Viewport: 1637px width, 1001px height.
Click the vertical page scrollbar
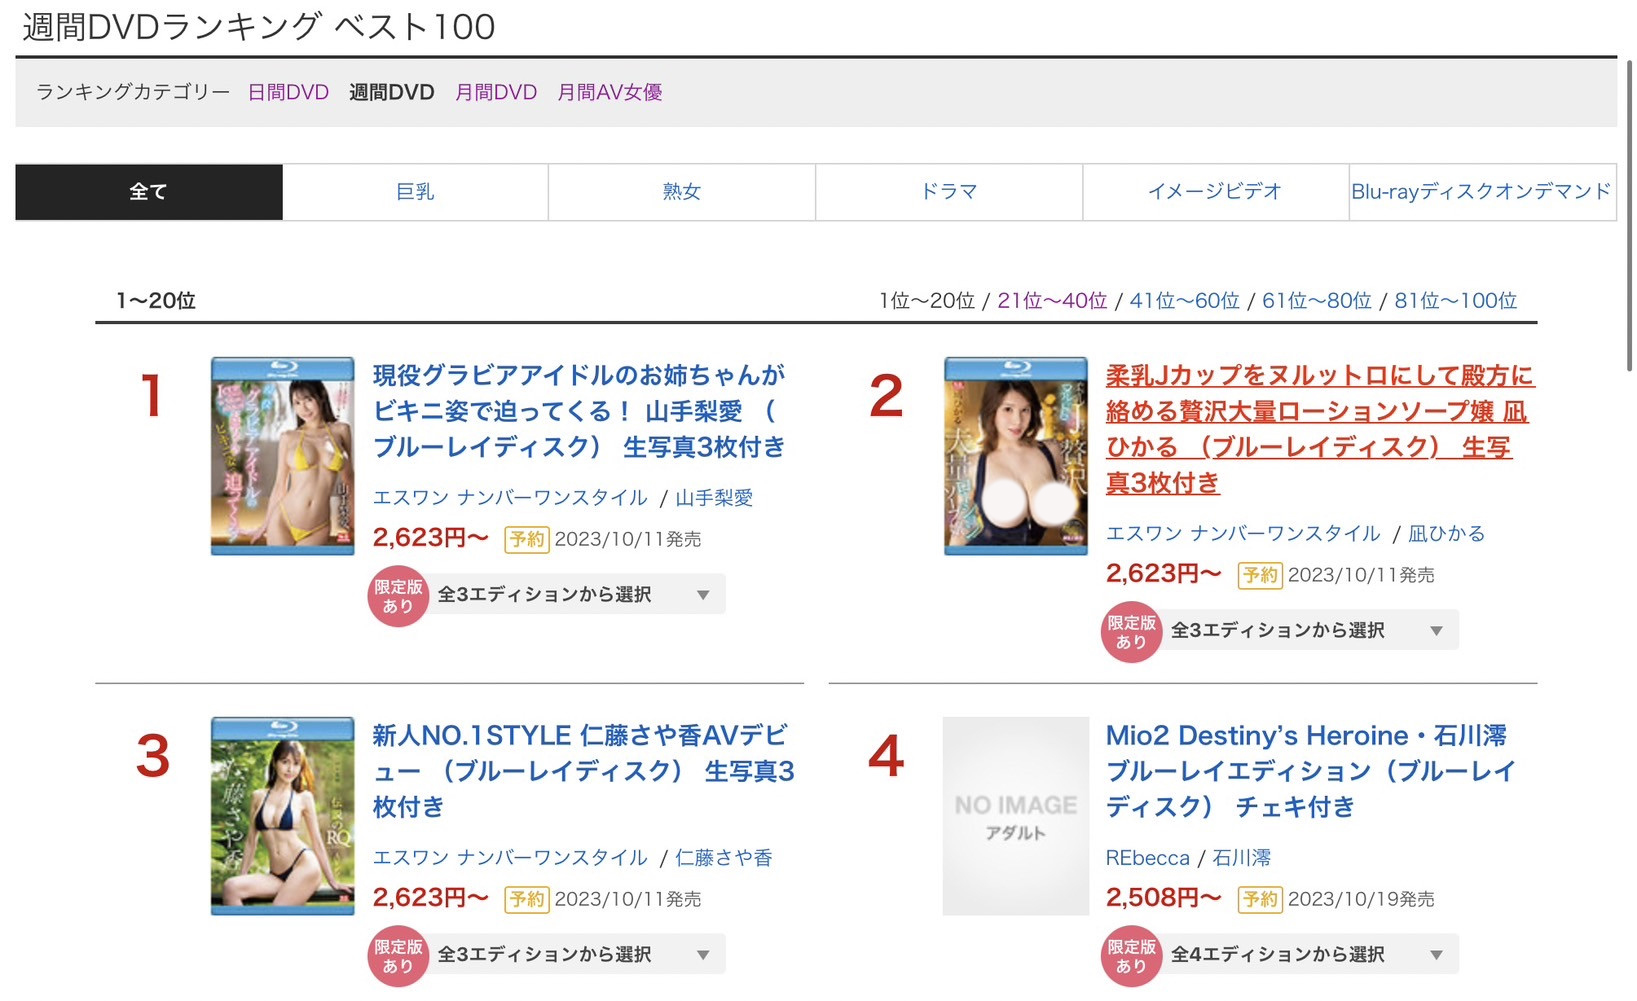[1629, 215]
